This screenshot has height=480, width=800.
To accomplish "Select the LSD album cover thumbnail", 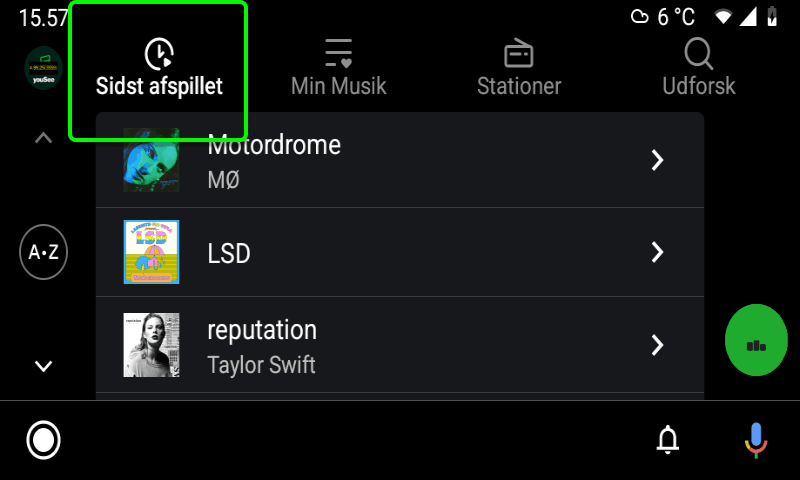I will pos(151,252).
